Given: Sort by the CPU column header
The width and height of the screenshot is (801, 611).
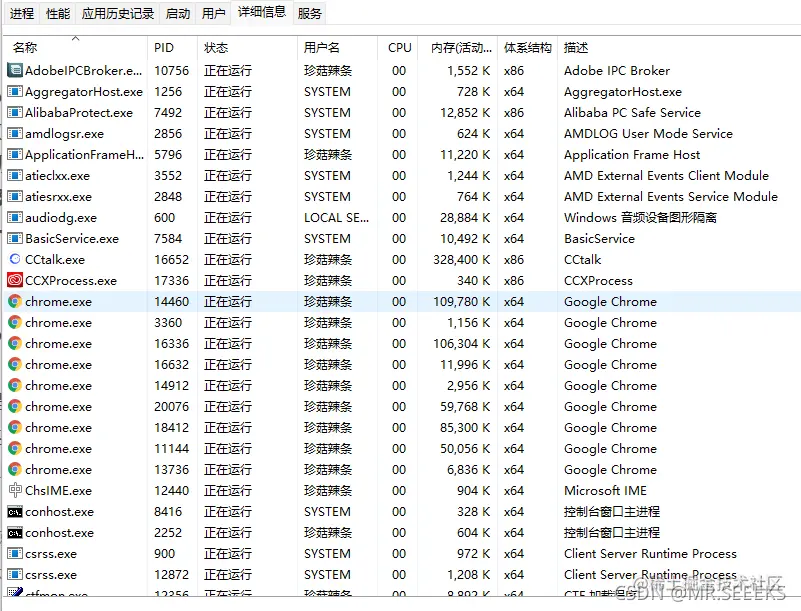Looking at the screenshot, I should point(397,48).
